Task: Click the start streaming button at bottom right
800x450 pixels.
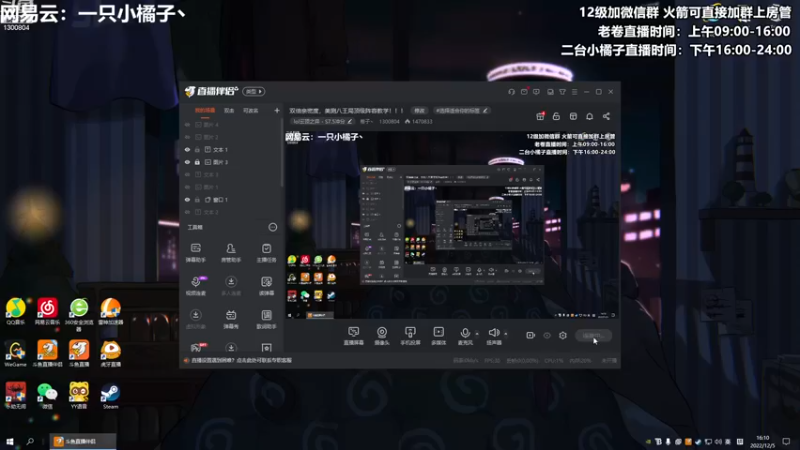Action: click(593, 335)
